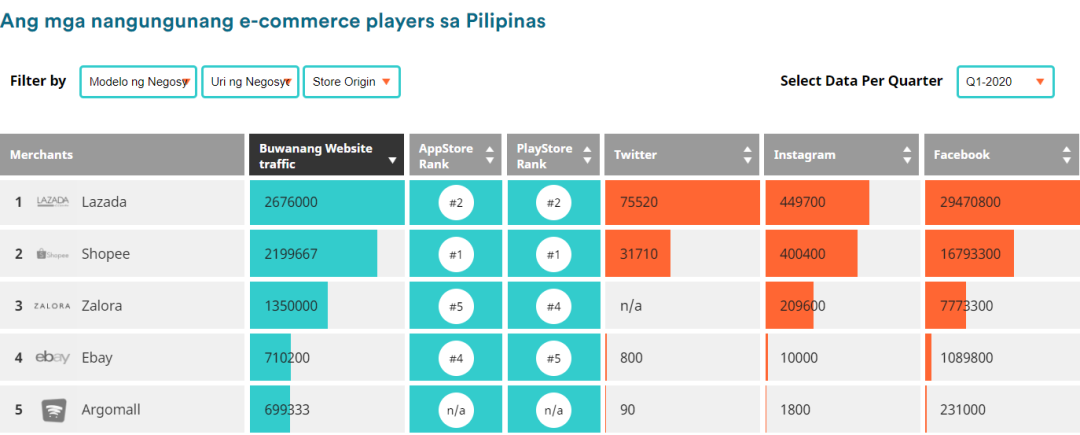This screenshot has height=435, width=1080.
Task: Click the Merchants column header
Action: click(x=123, y=155)
